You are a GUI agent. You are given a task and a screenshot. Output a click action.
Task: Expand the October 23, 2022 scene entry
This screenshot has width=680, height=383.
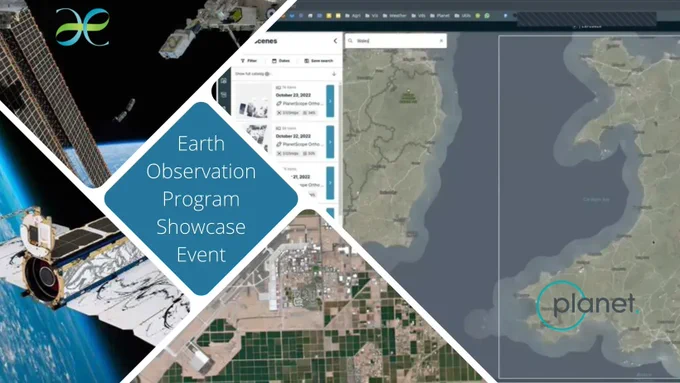(330, 101)
